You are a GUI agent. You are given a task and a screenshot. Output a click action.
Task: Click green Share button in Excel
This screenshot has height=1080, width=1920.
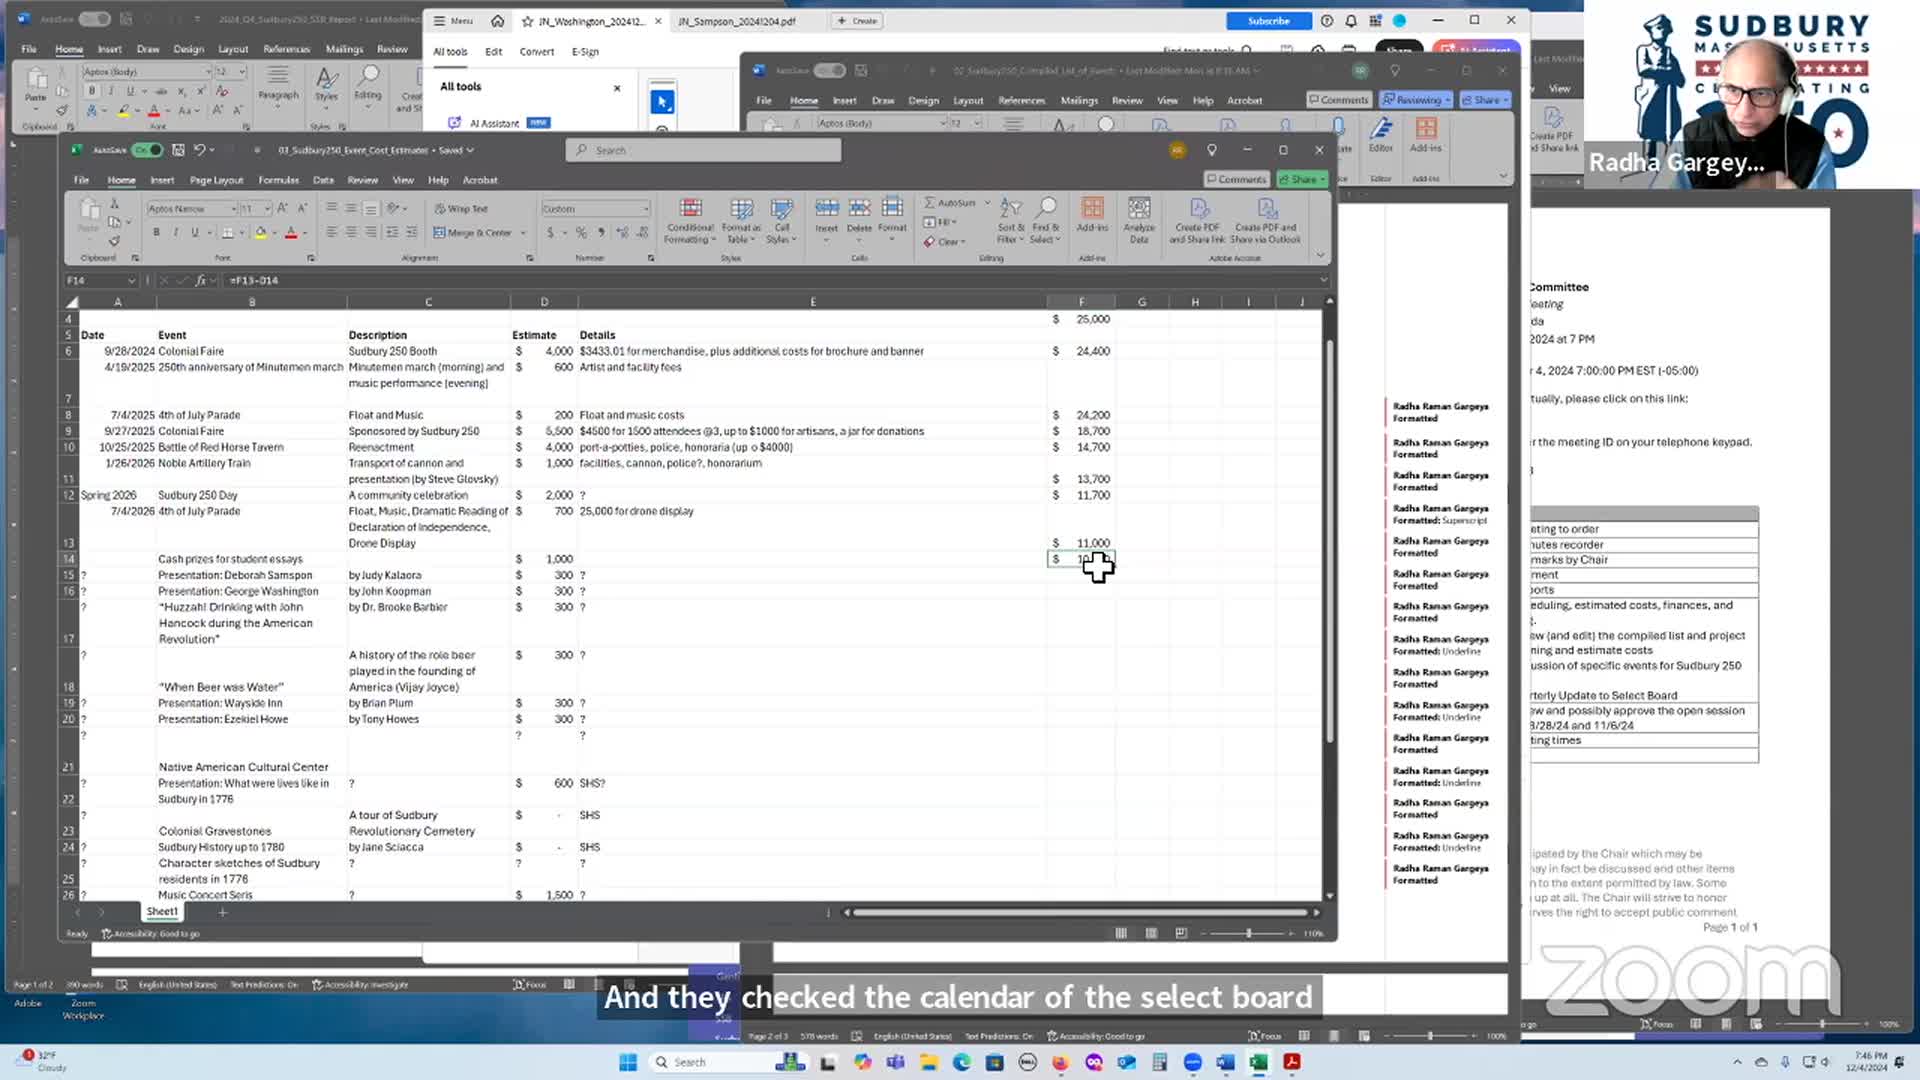(1301, 179)
